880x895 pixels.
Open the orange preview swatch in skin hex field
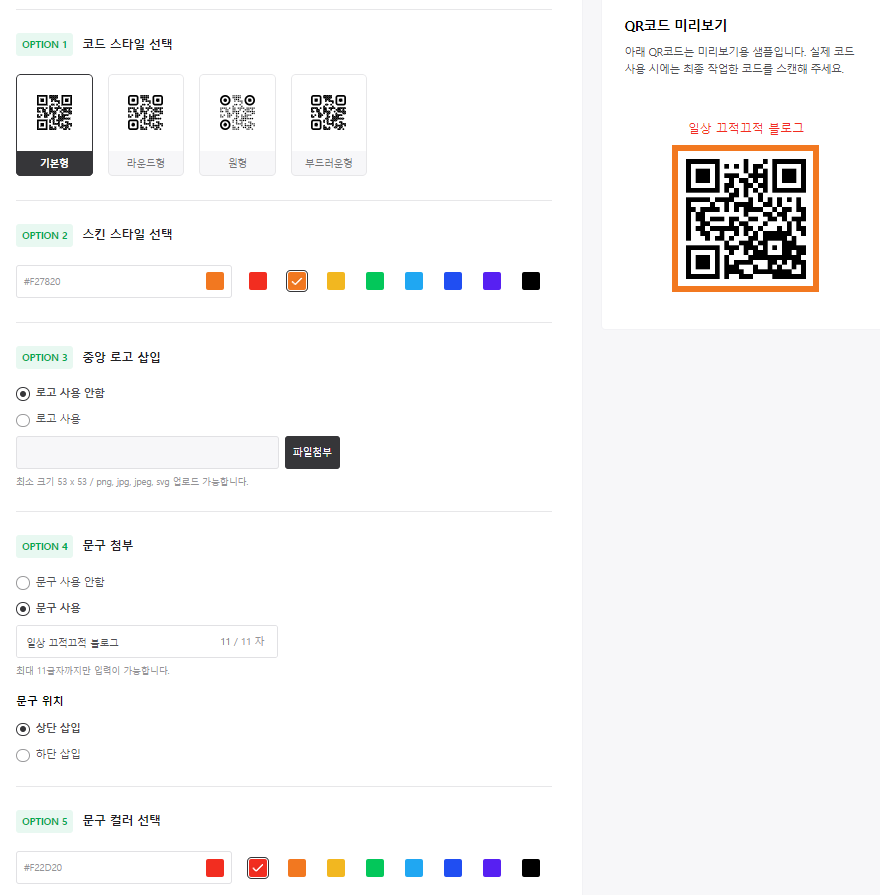(215, 281)
